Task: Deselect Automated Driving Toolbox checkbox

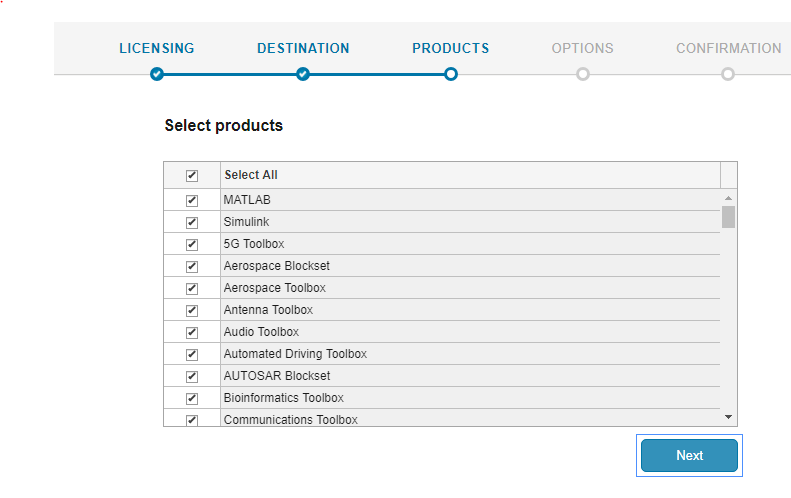Action: tap(192, 354)
